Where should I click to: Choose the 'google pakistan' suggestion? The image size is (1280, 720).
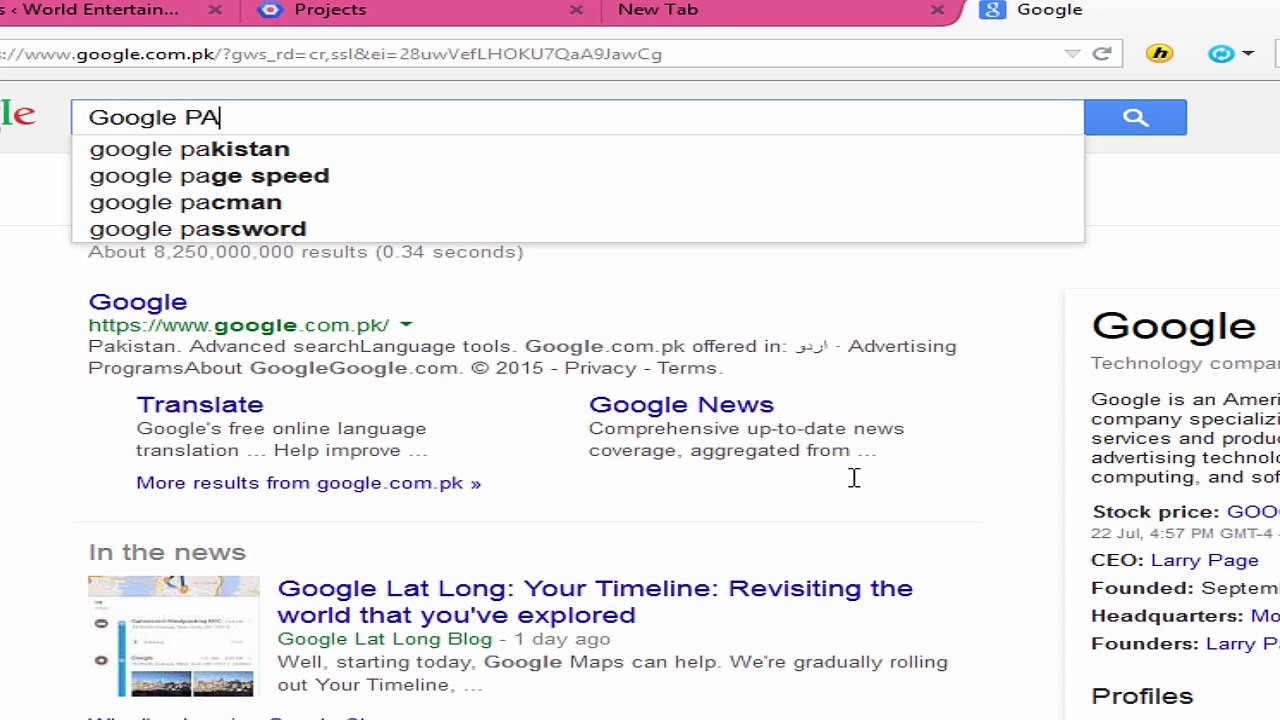(x=577, y=149)
